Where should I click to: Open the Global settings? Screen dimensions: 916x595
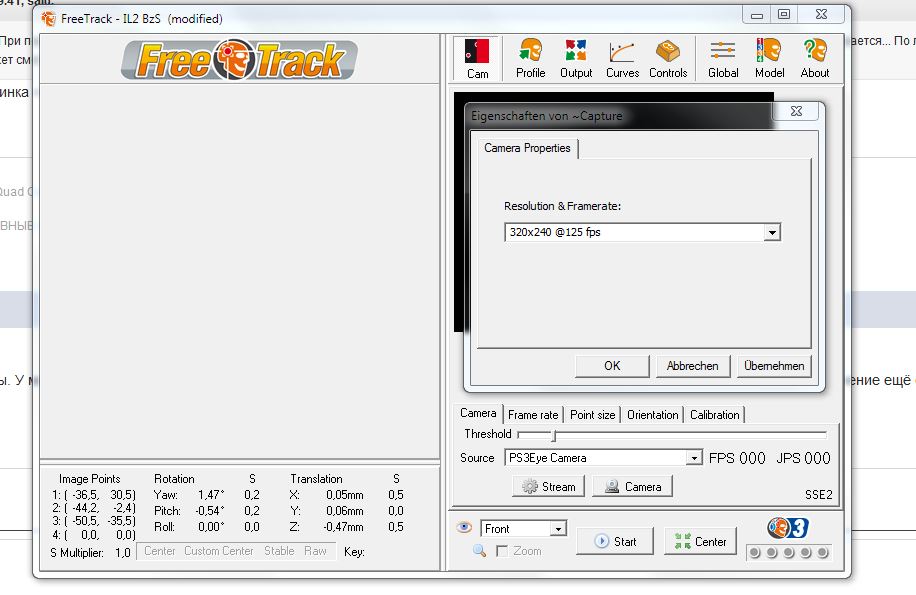point(723,58)
